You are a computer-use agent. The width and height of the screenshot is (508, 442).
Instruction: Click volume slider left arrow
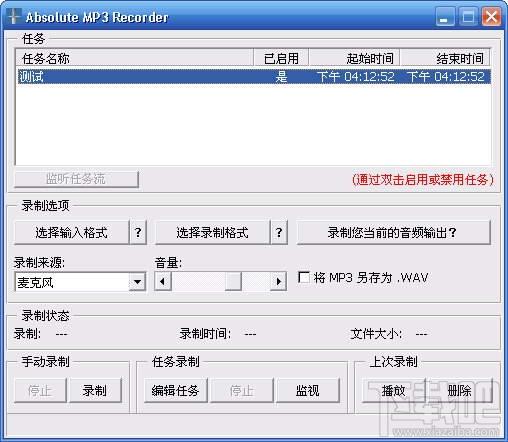163,281
